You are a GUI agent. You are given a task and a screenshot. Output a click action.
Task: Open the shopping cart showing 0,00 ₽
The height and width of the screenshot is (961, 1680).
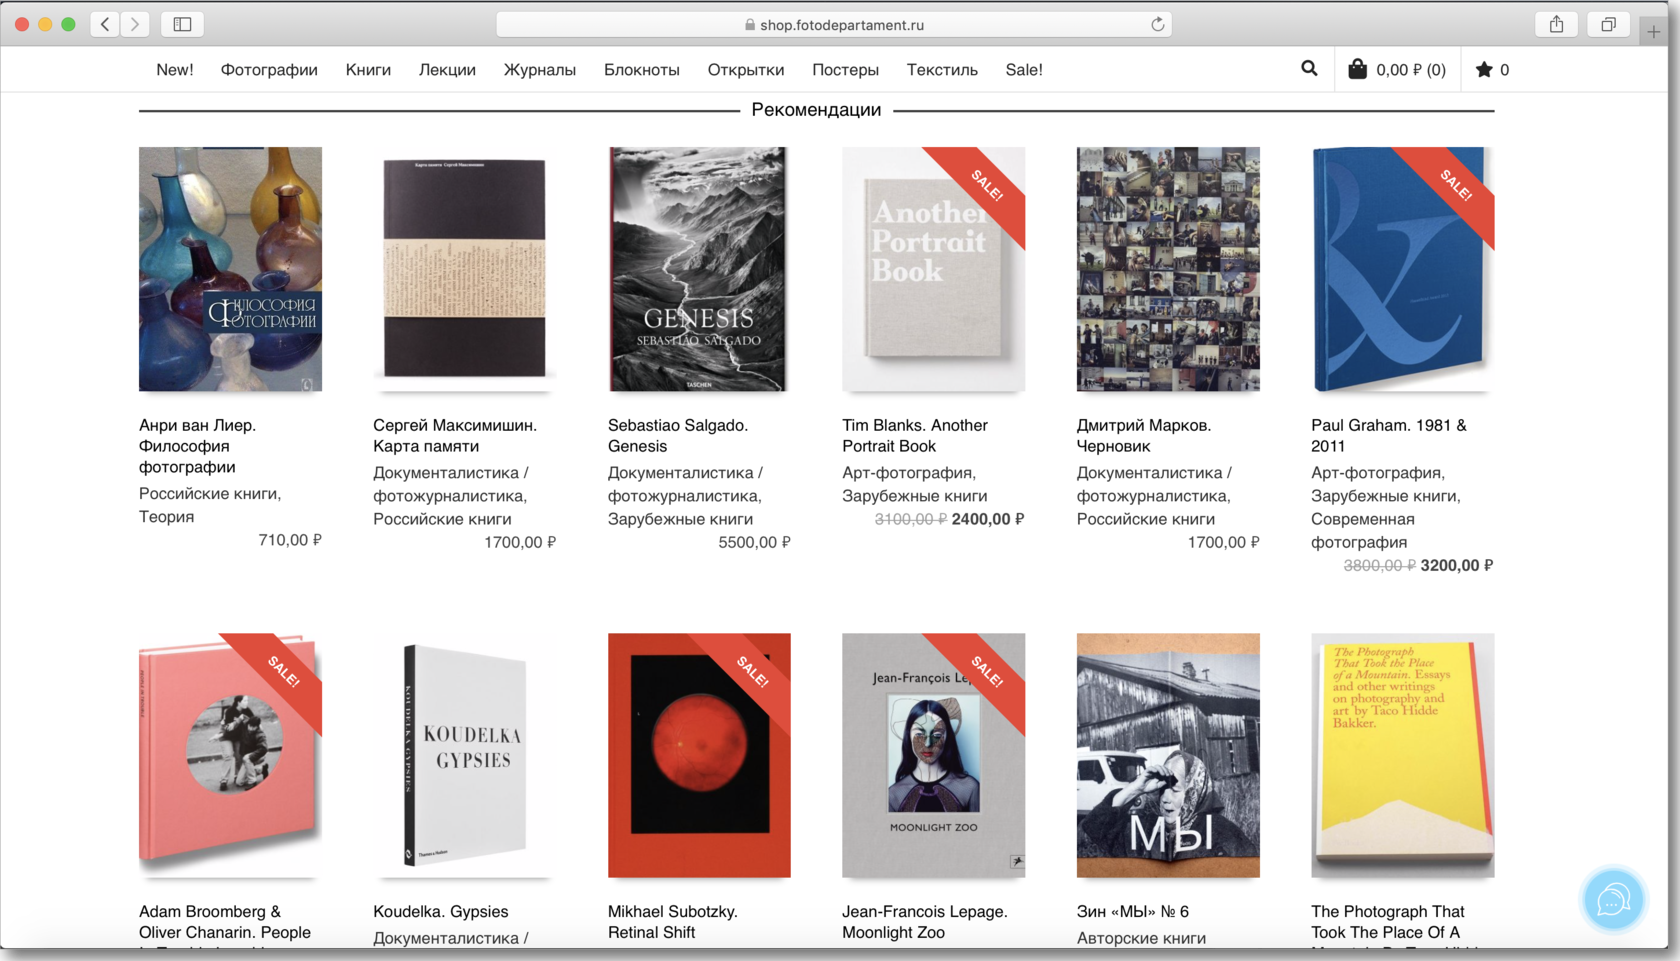(x=1397, y=70)
